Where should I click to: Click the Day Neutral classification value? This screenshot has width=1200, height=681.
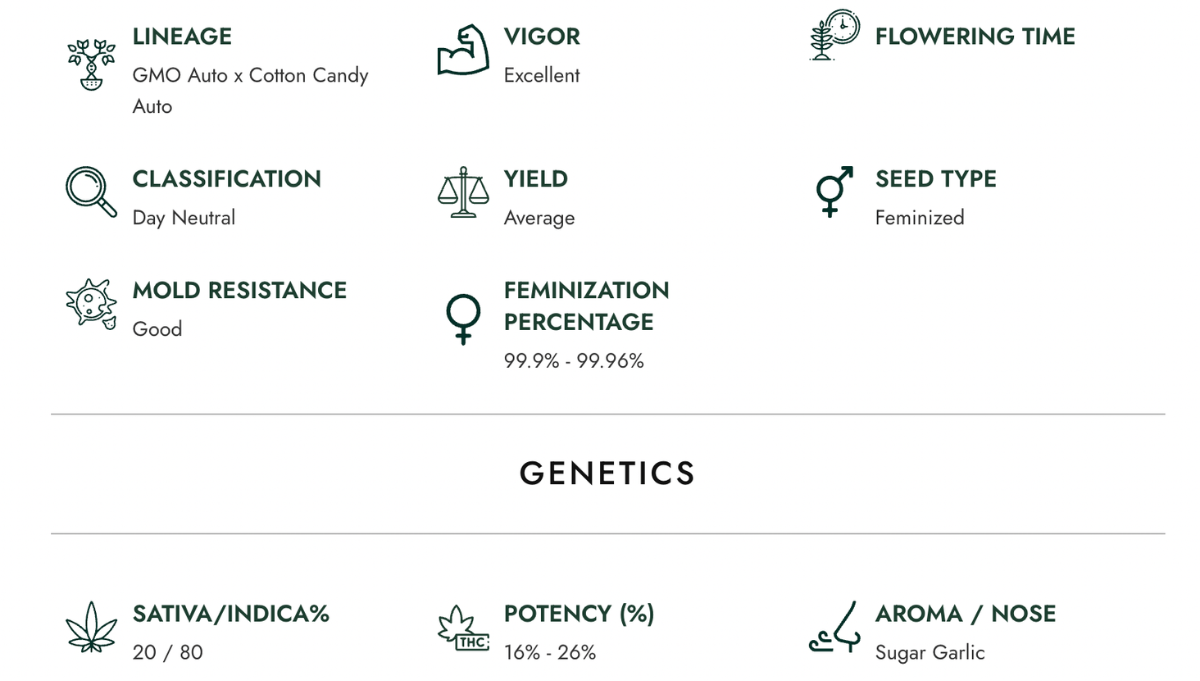click(x=183, y=218)
